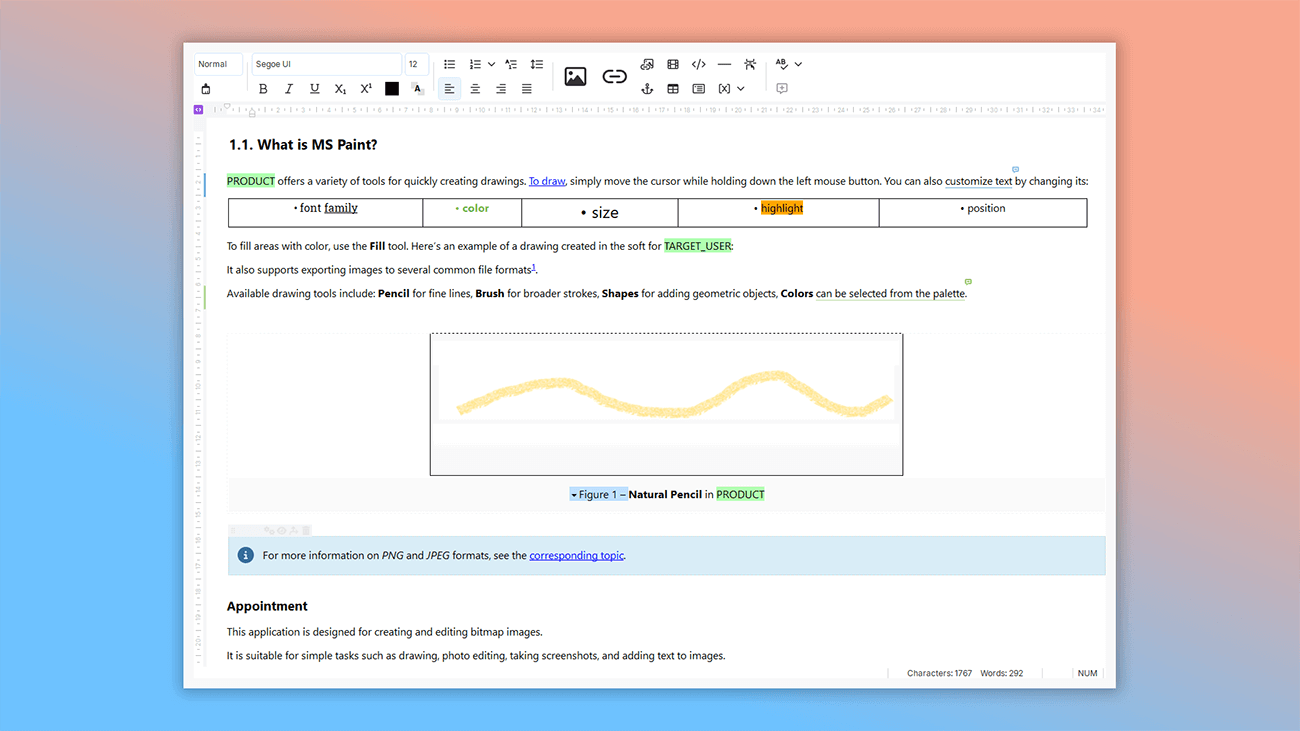
Task: Insert a table with the table icon
Action: [672, 88]
